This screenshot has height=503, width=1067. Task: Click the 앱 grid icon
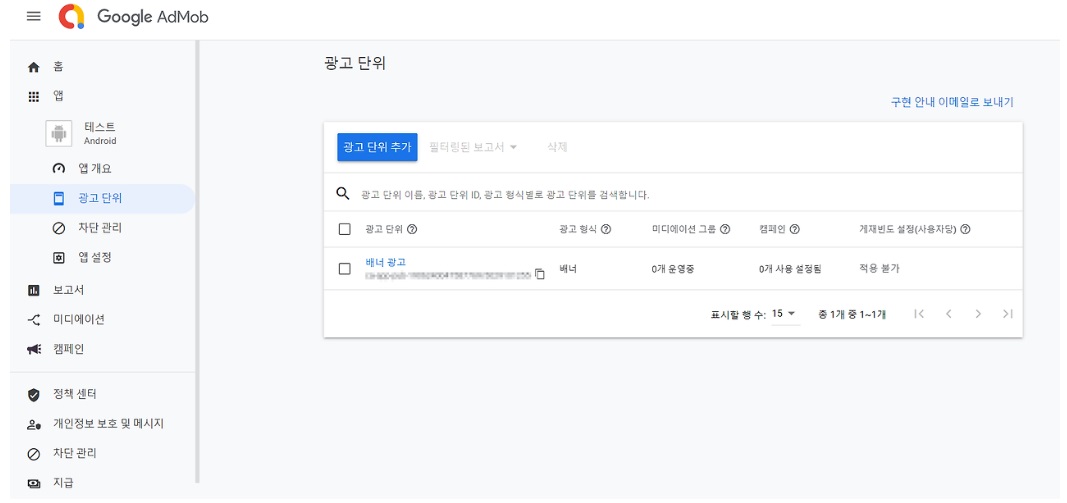pos(33,97)
